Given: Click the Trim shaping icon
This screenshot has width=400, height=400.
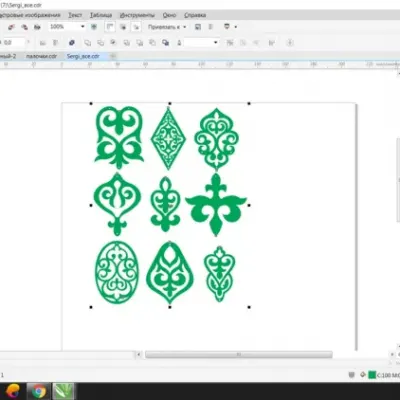Looking at the screenshot, I should [x=101, y=43].
